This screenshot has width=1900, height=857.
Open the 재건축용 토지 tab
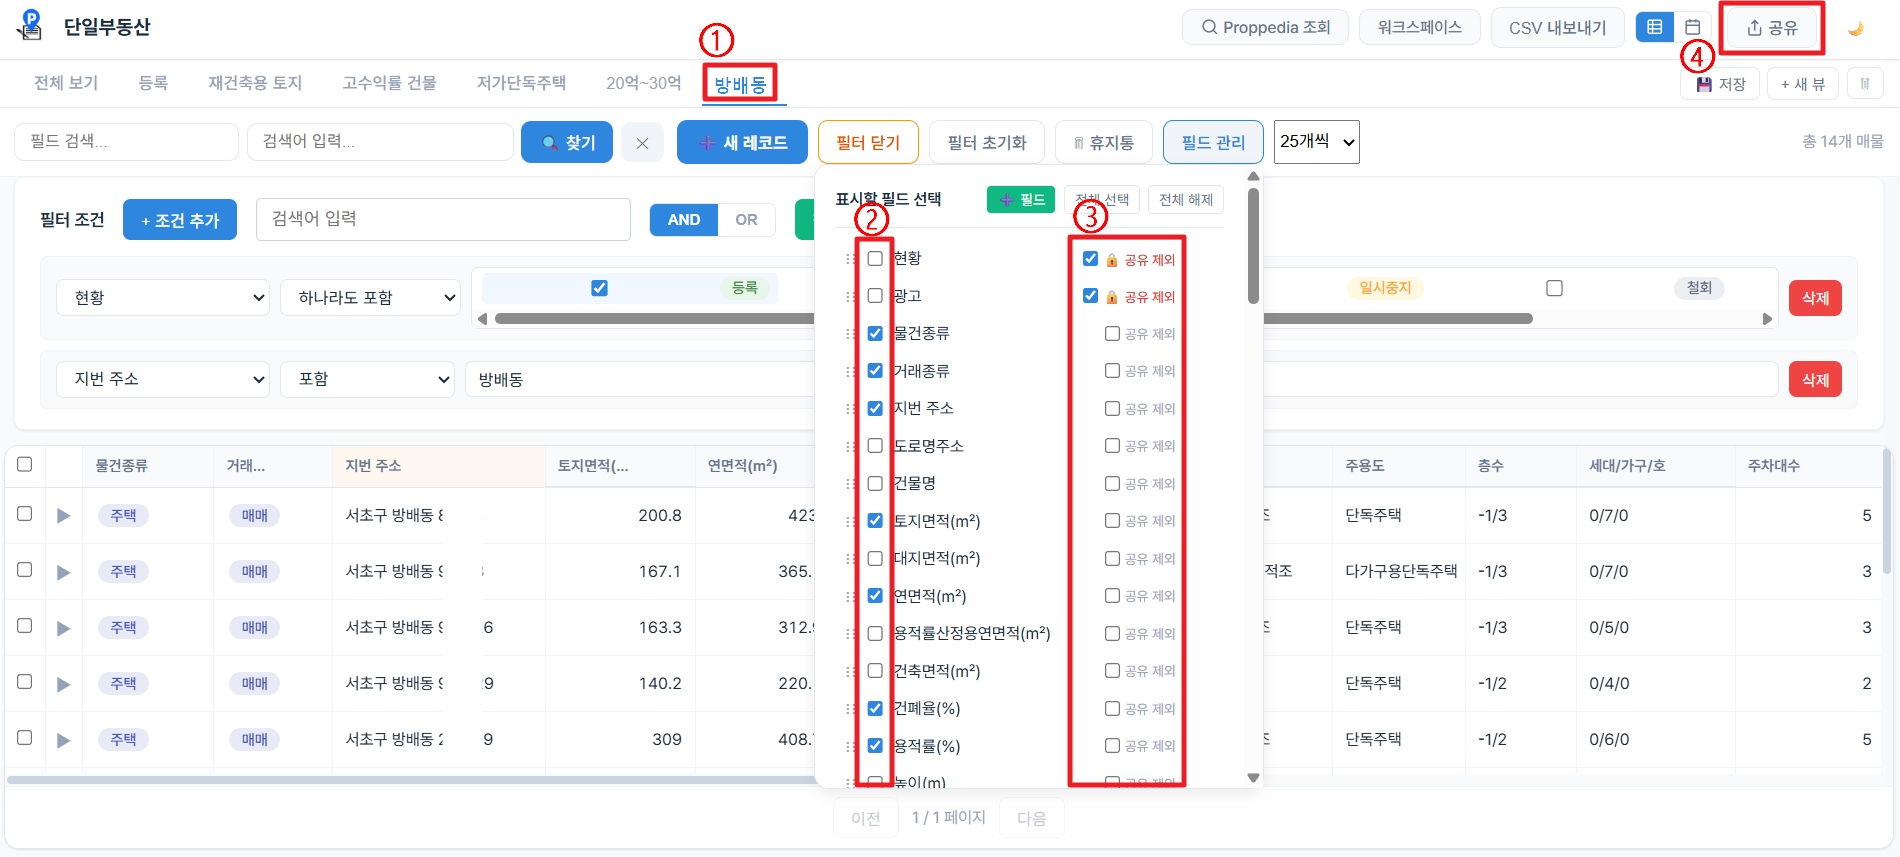pyautogui.click(x=255, y=83)
